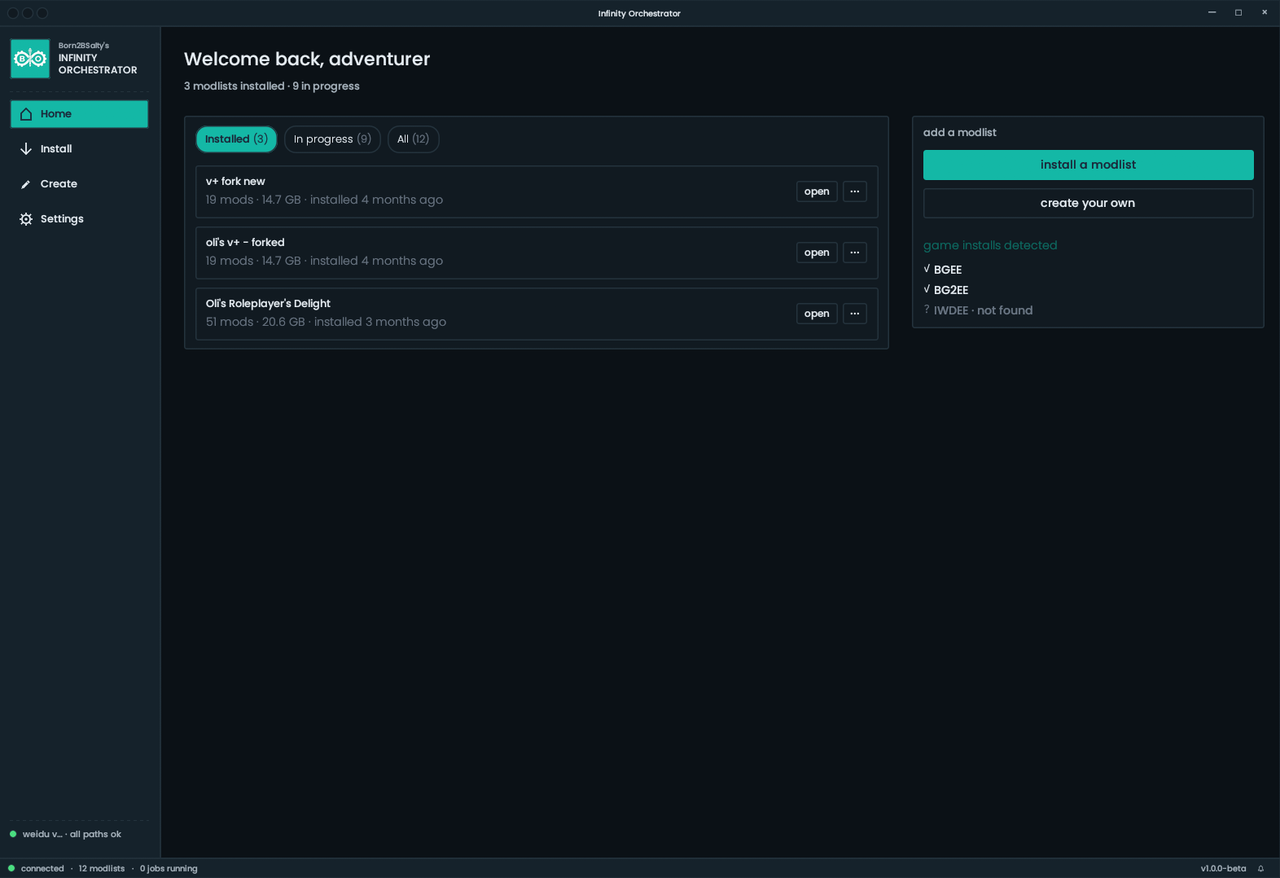Click the install a modlist button
1280x878 pixels.
[x=1088, y=165]
